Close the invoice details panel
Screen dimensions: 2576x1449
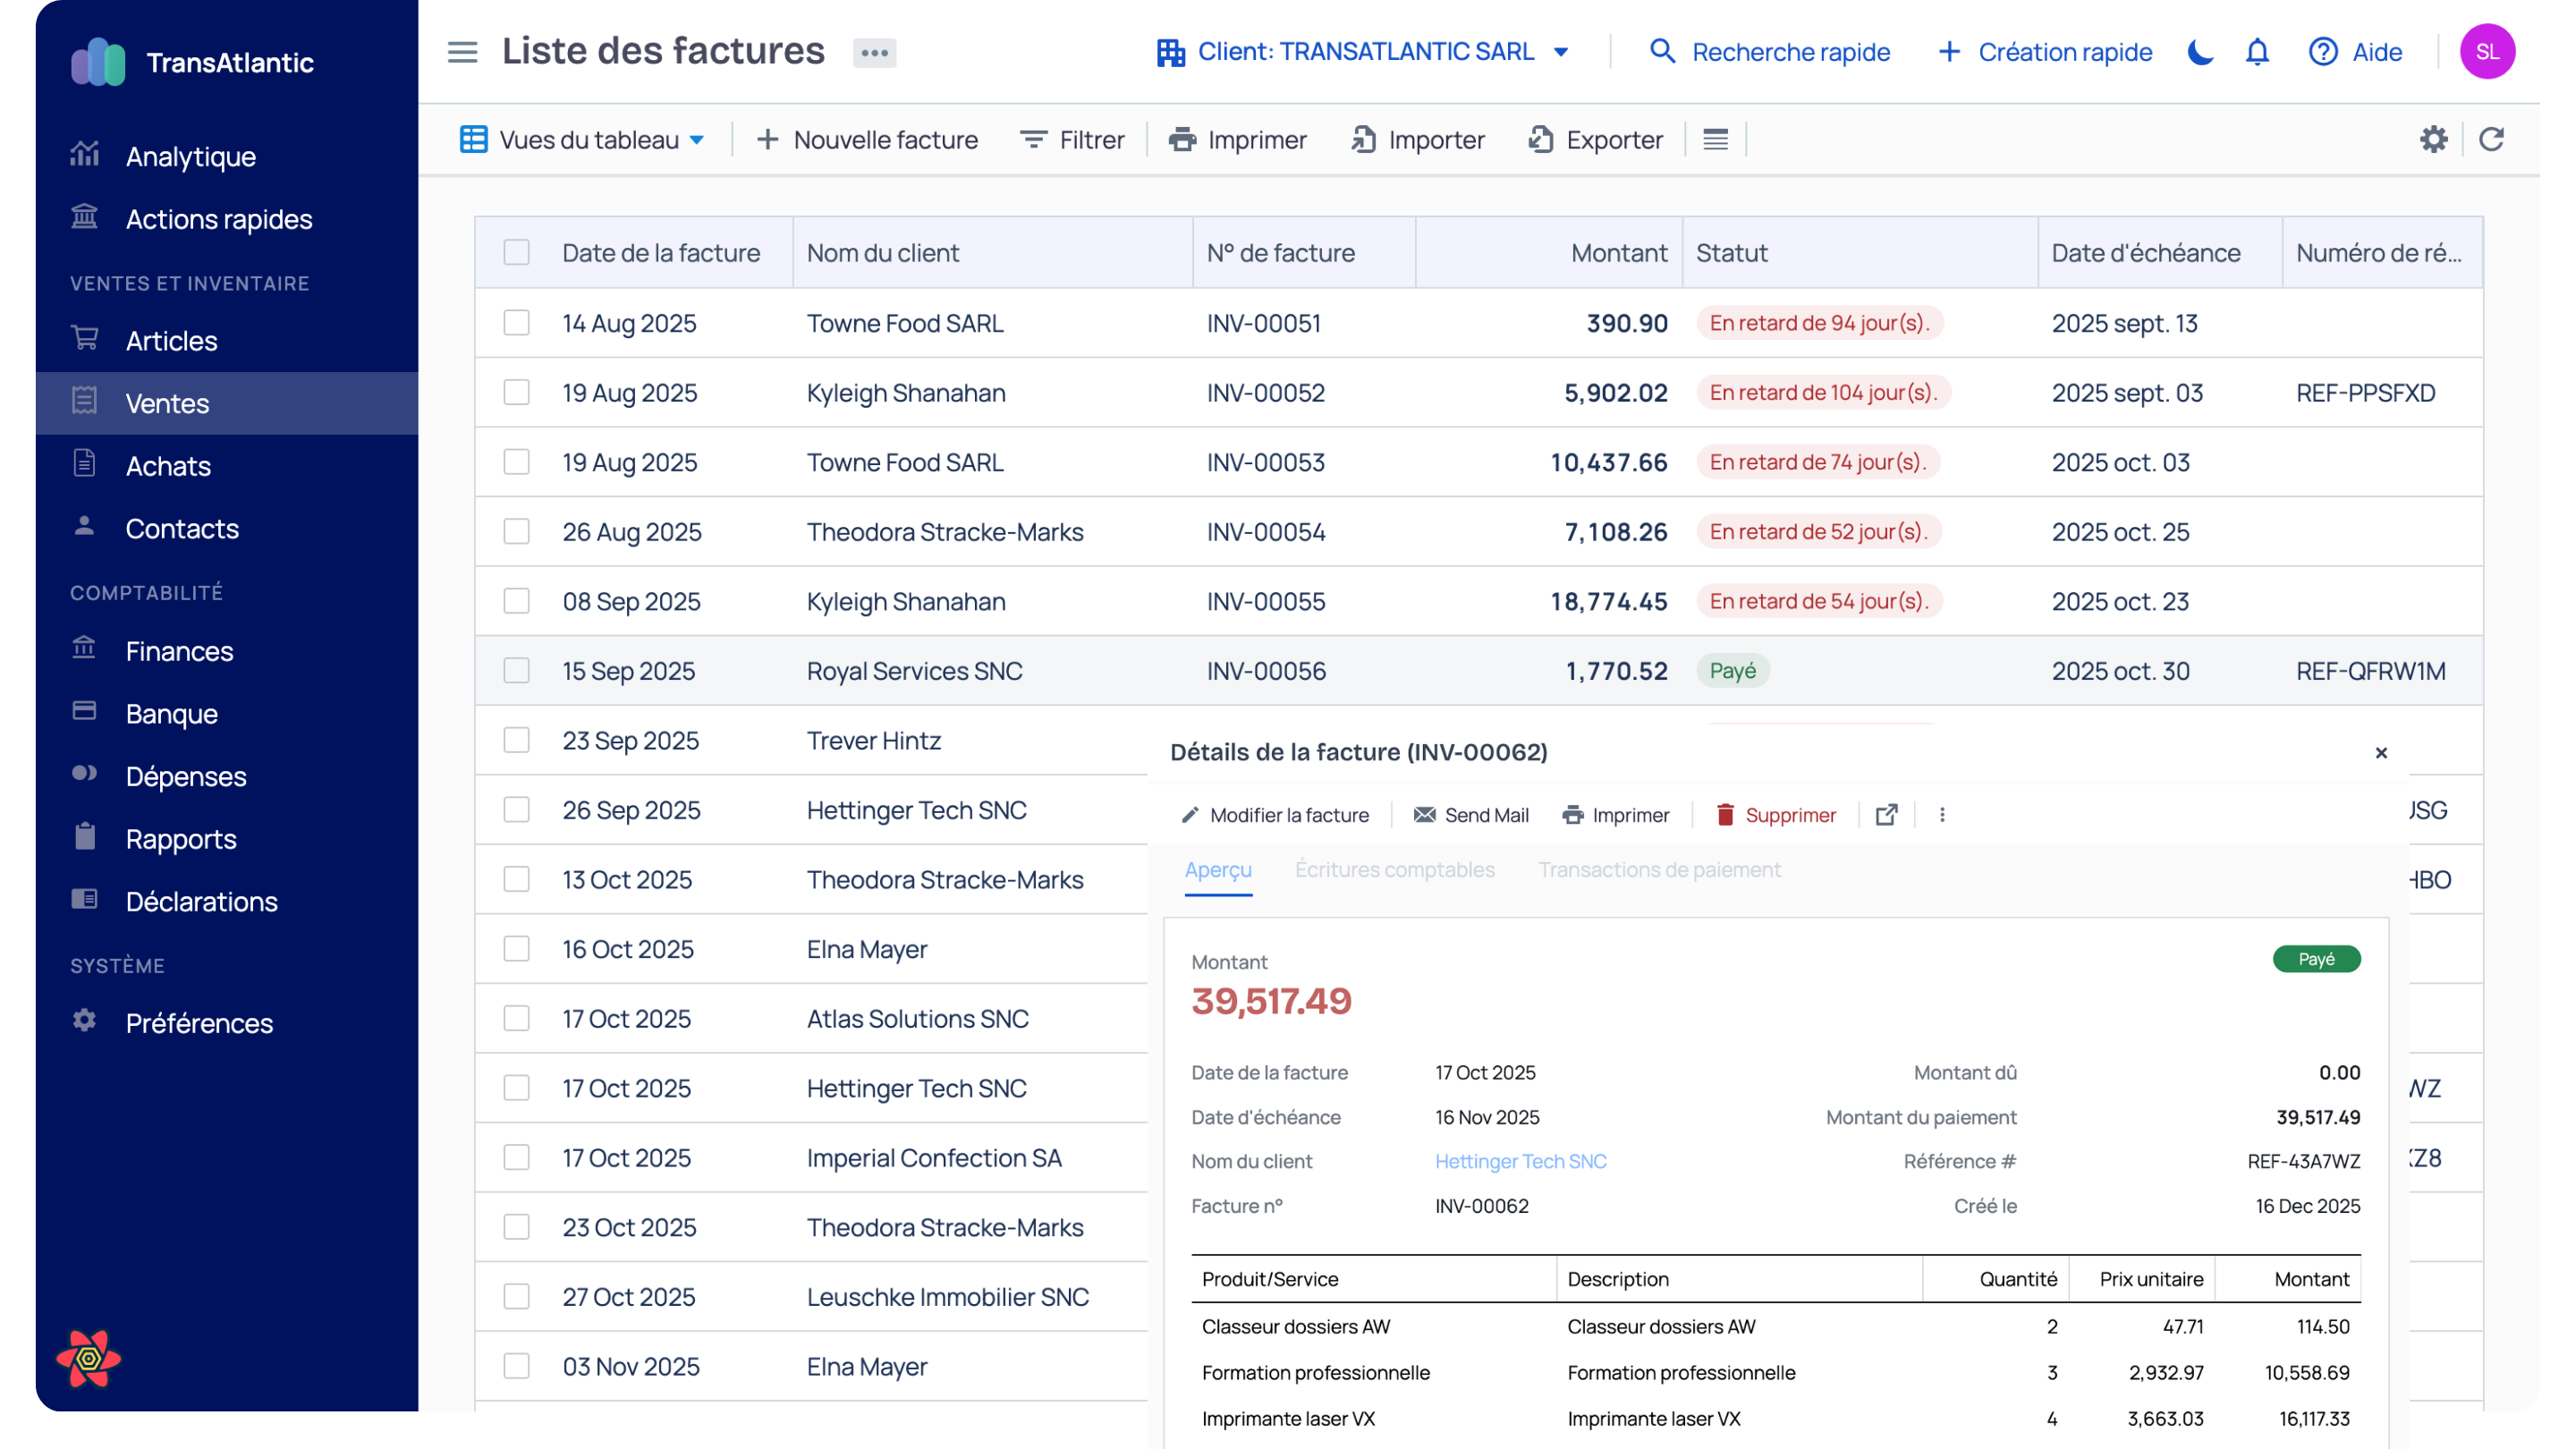[x=2382, y=752]
